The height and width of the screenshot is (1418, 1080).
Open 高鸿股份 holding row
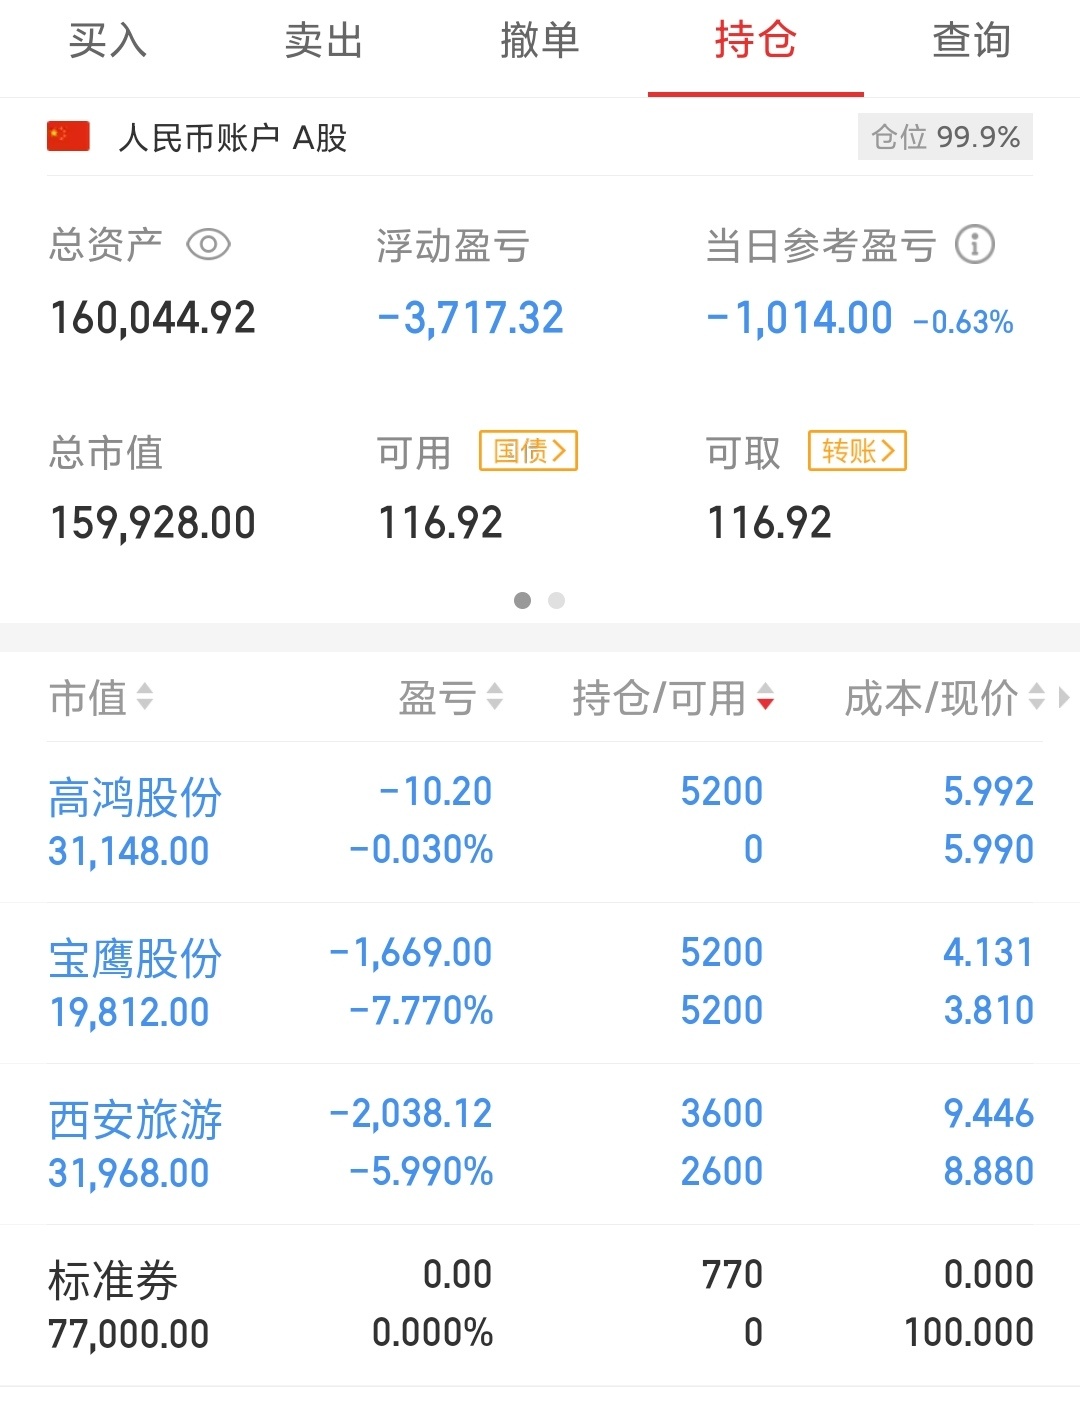click(540, 822)
